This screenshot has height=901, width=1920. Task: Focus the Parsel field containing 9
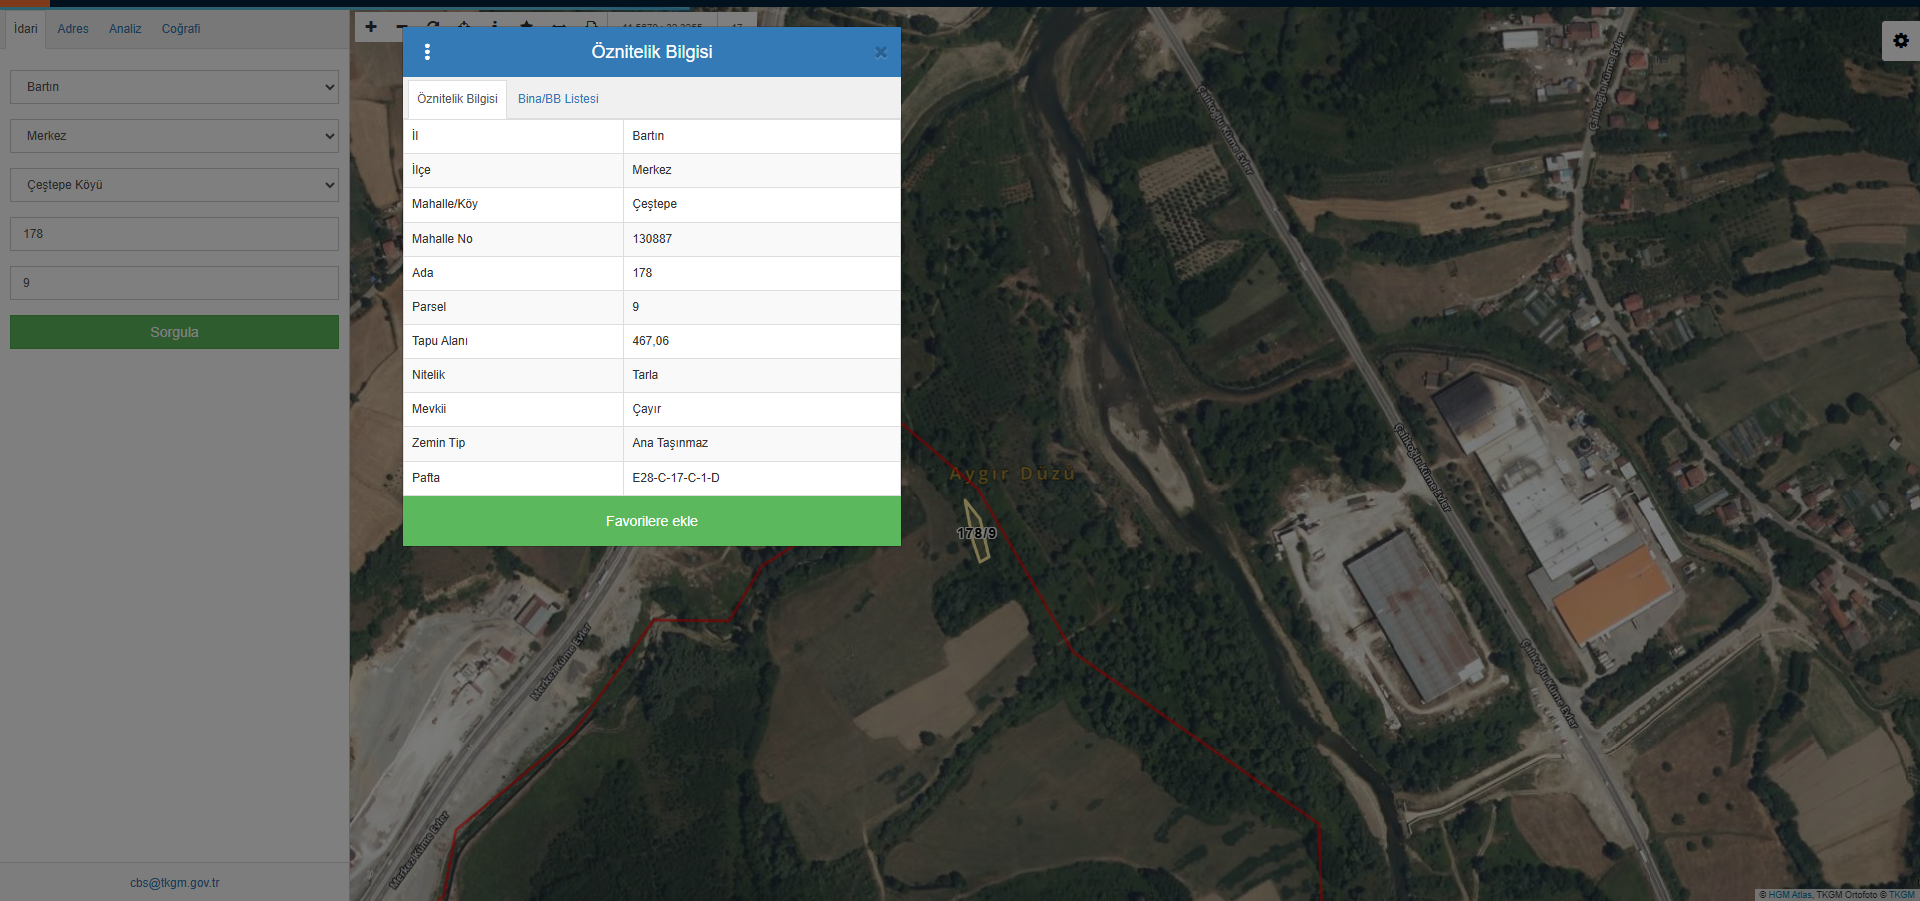(174, 283)
